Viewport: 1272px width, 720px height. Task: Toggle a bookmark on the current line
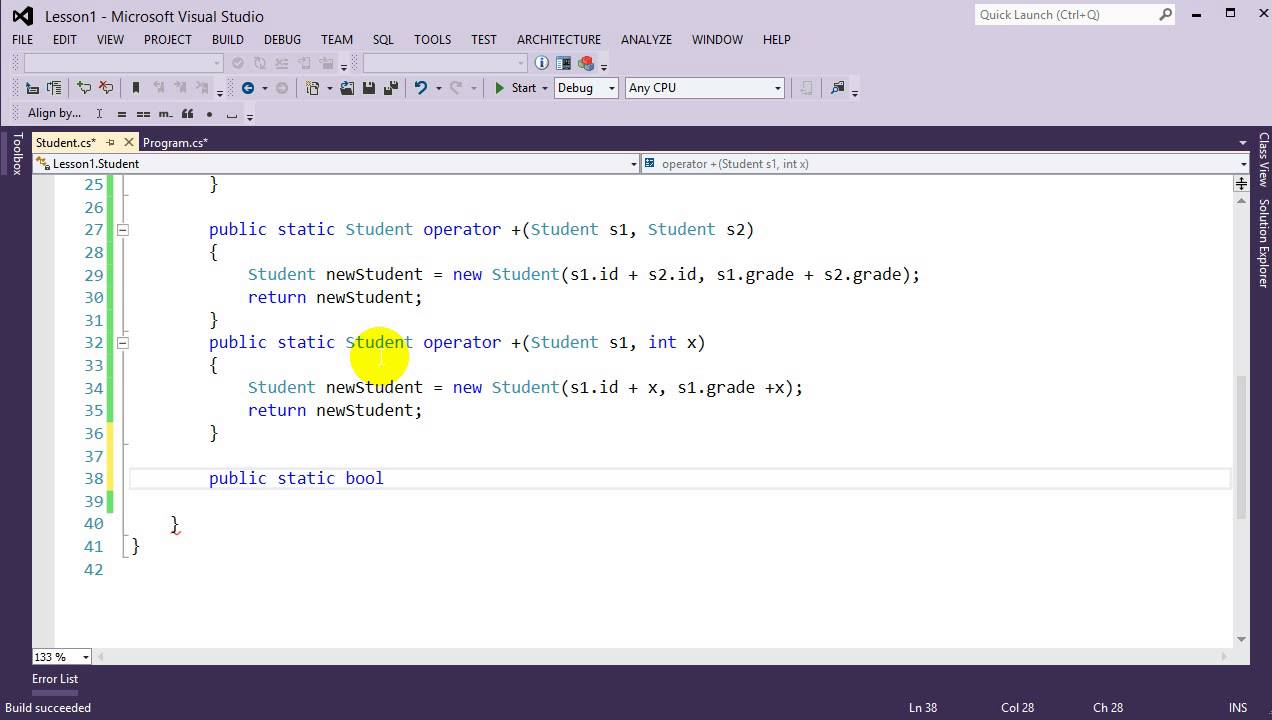pos(136,88)
